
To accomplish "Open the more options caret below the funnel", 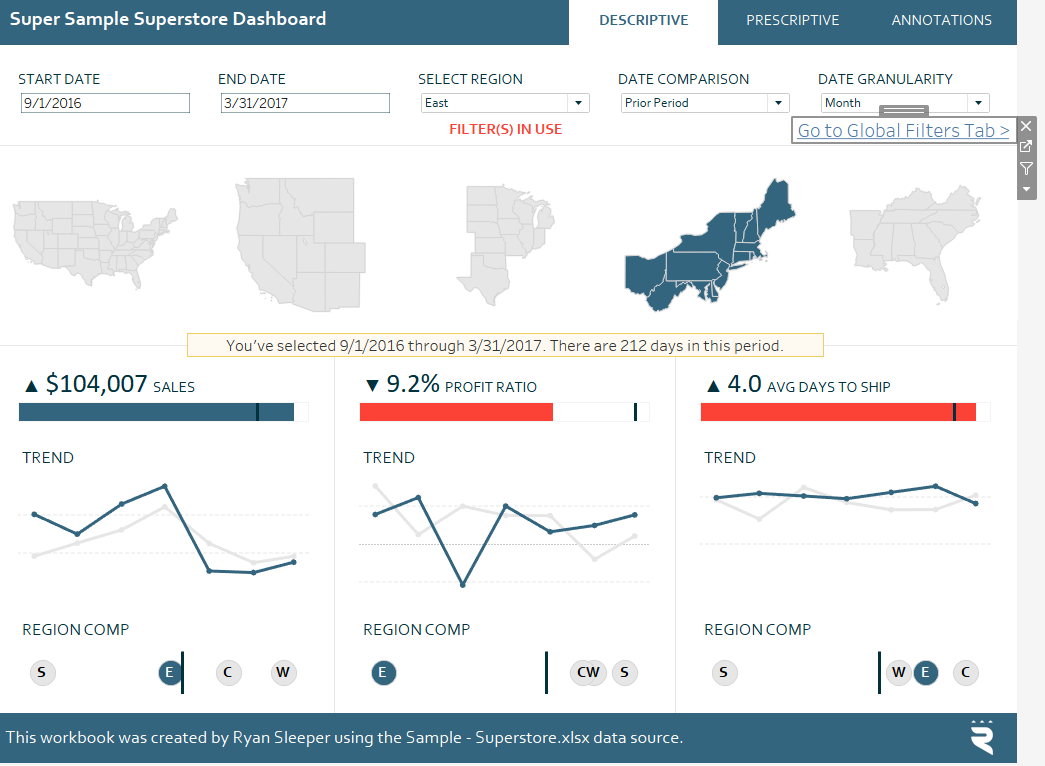I will point(1026,189).
